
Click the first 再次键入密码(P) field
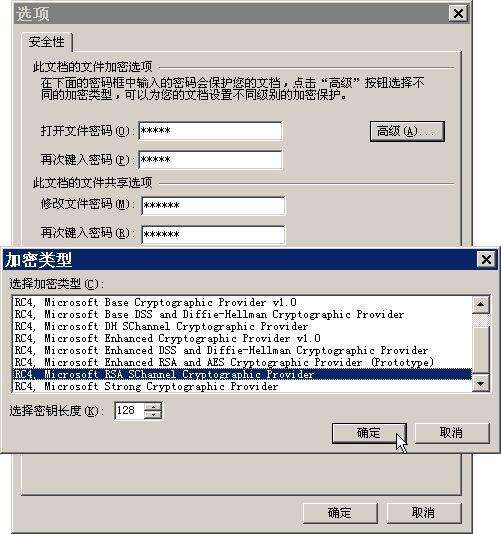pos(210,160)
